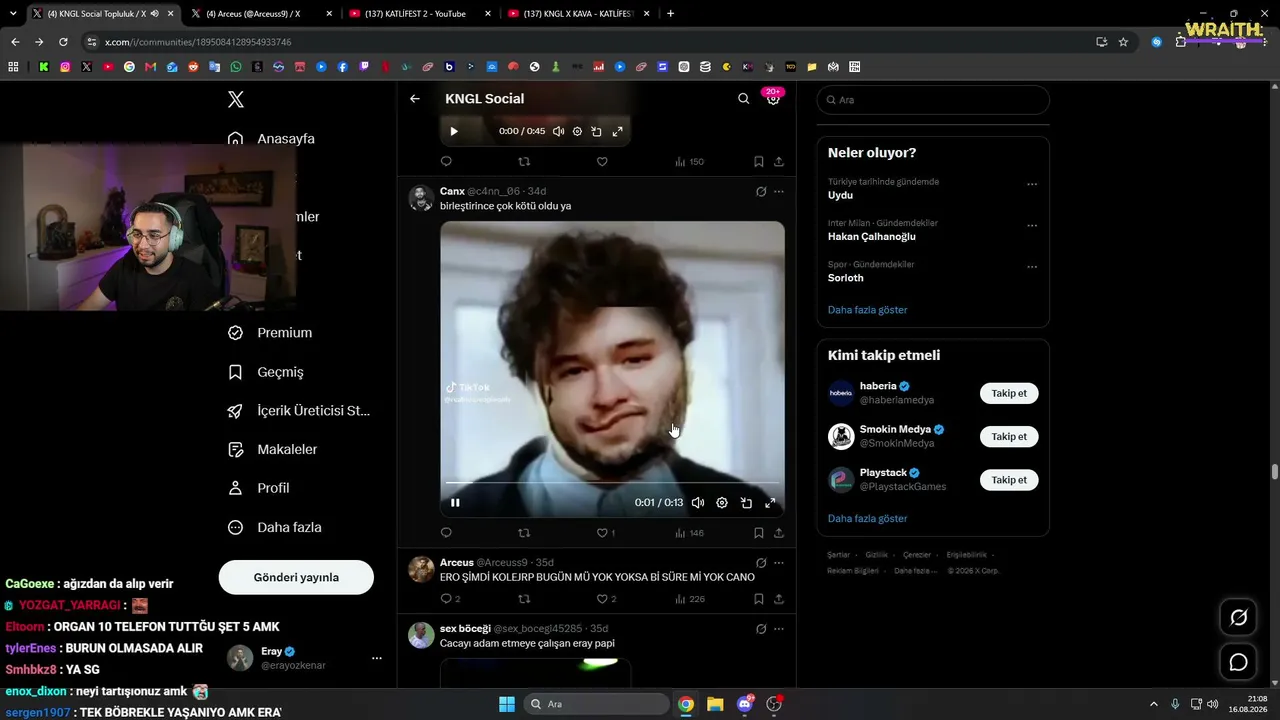
Task: View analytics showing 146 on Canx's post
Action: click(690, 533)
